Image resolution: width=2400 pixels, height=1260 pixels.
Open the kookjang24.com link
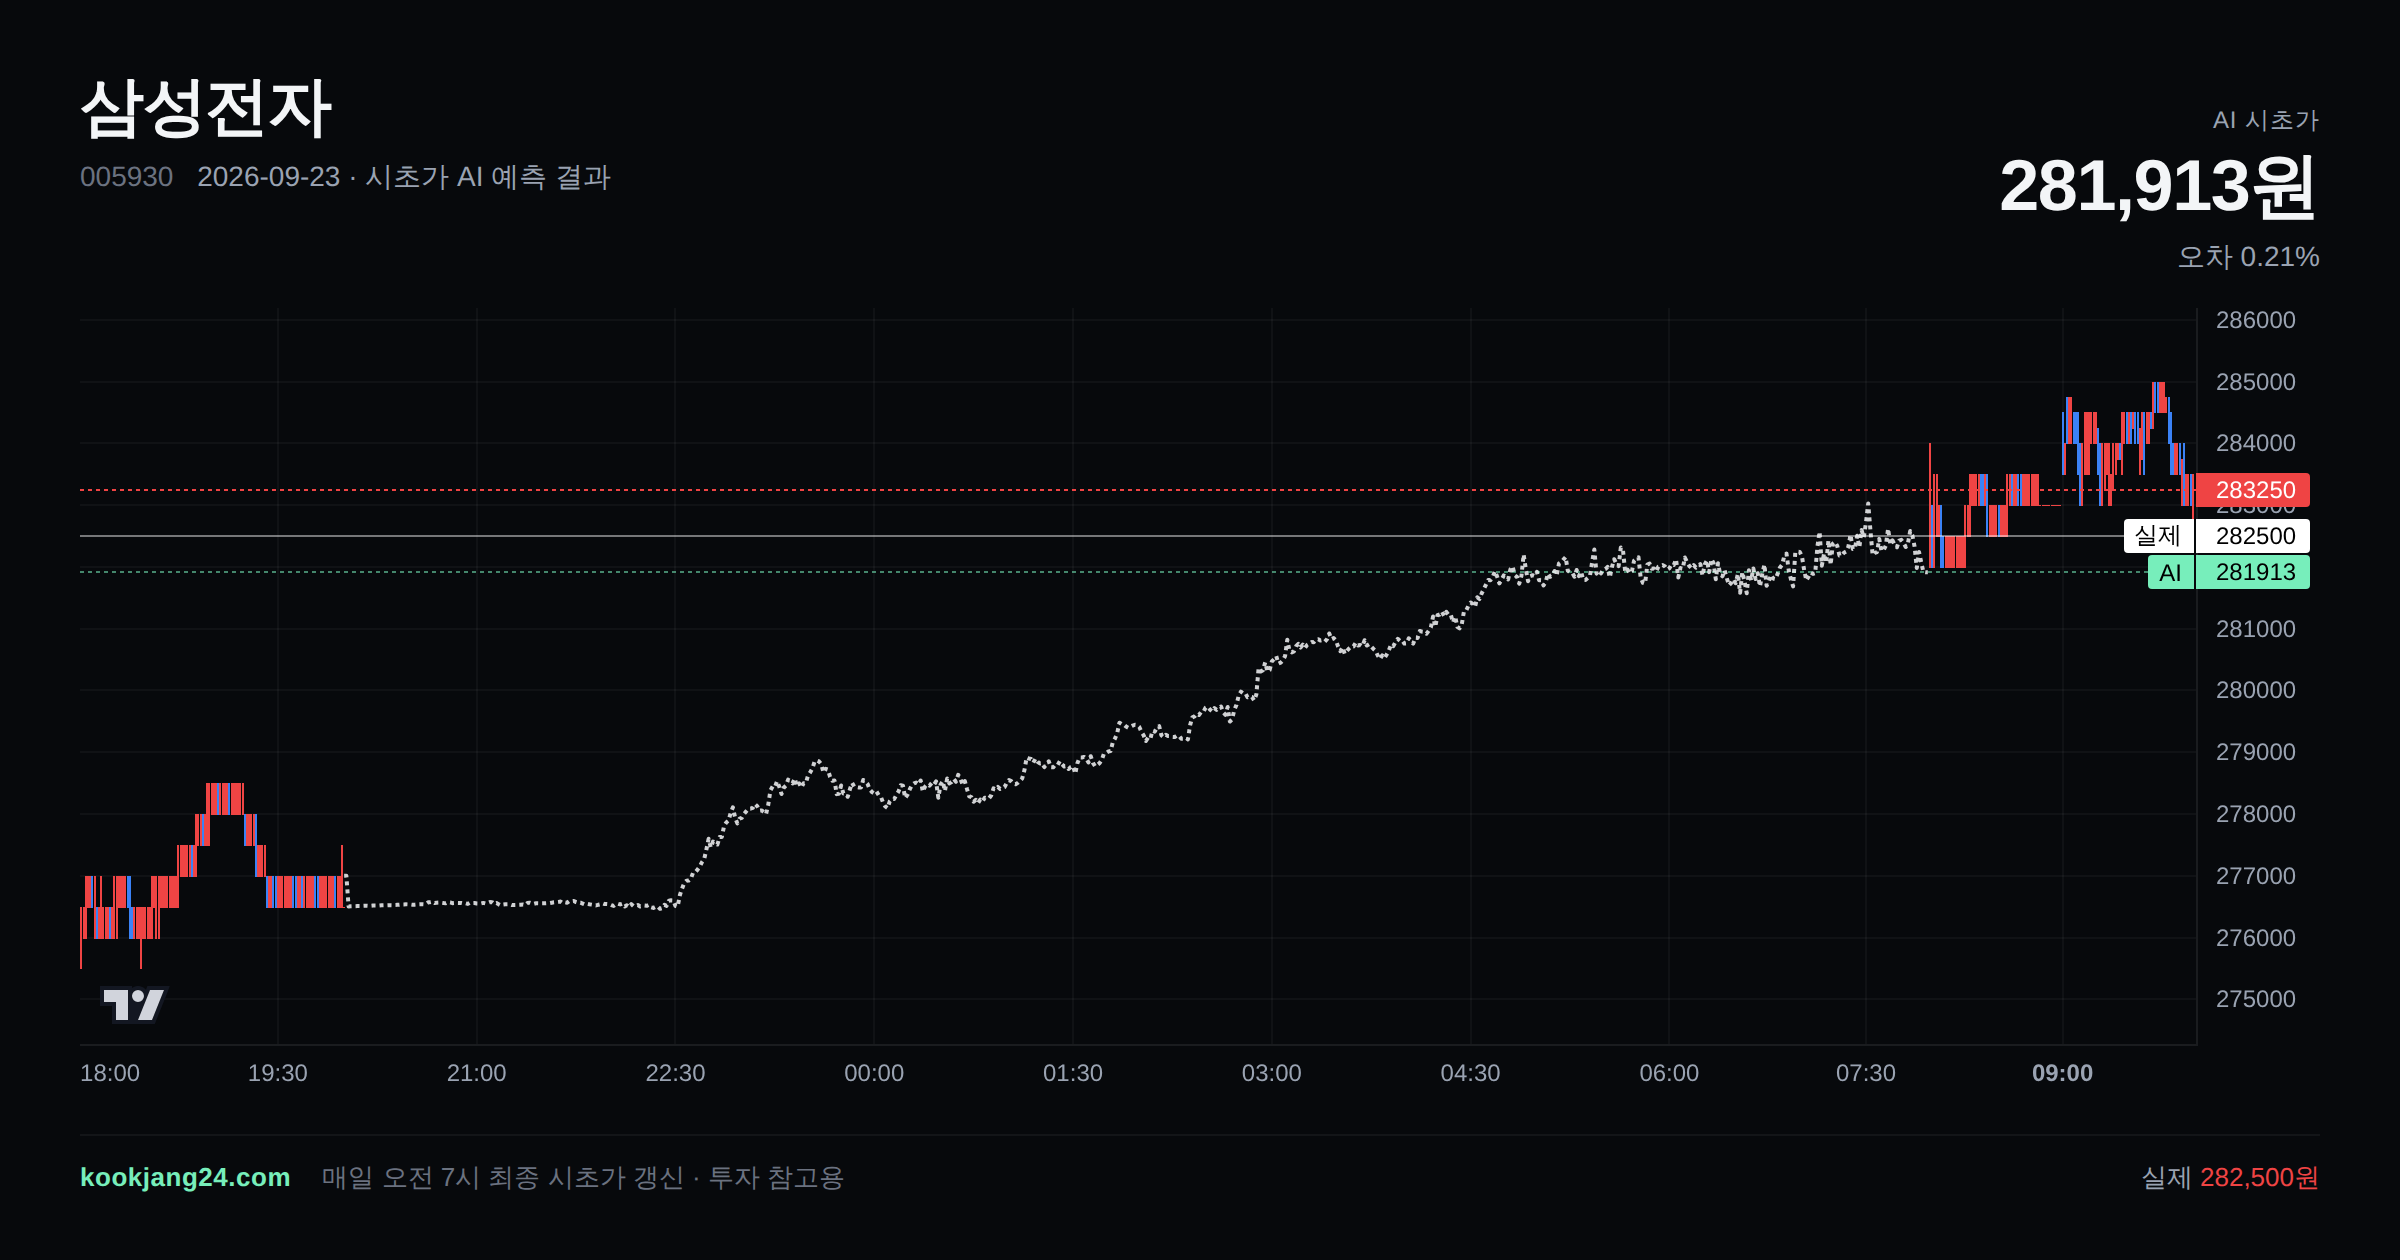coord(185,1177)
